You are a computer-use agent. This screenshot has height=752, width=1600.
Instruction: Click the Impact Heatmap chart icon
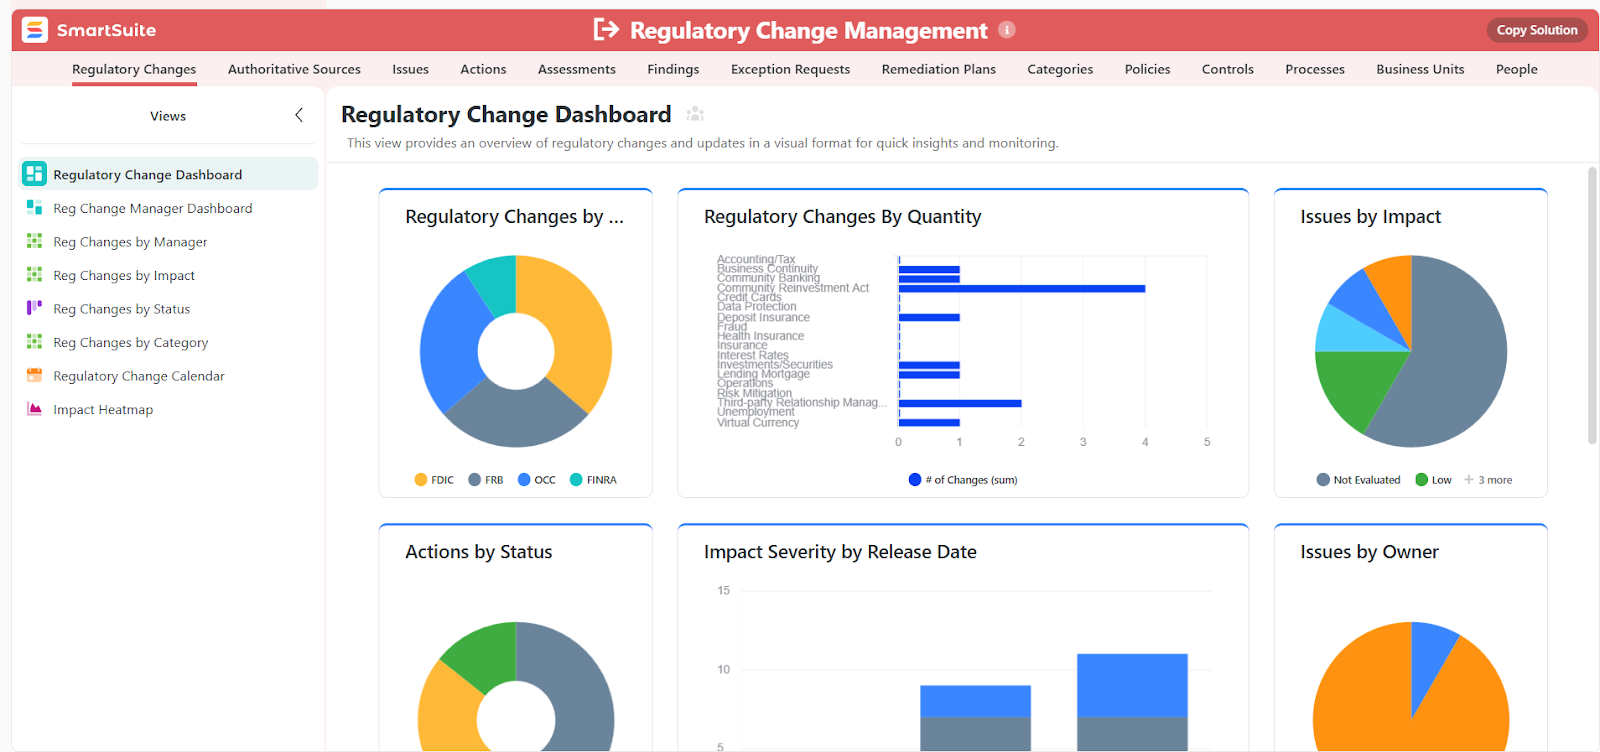(x=35, y=409)
